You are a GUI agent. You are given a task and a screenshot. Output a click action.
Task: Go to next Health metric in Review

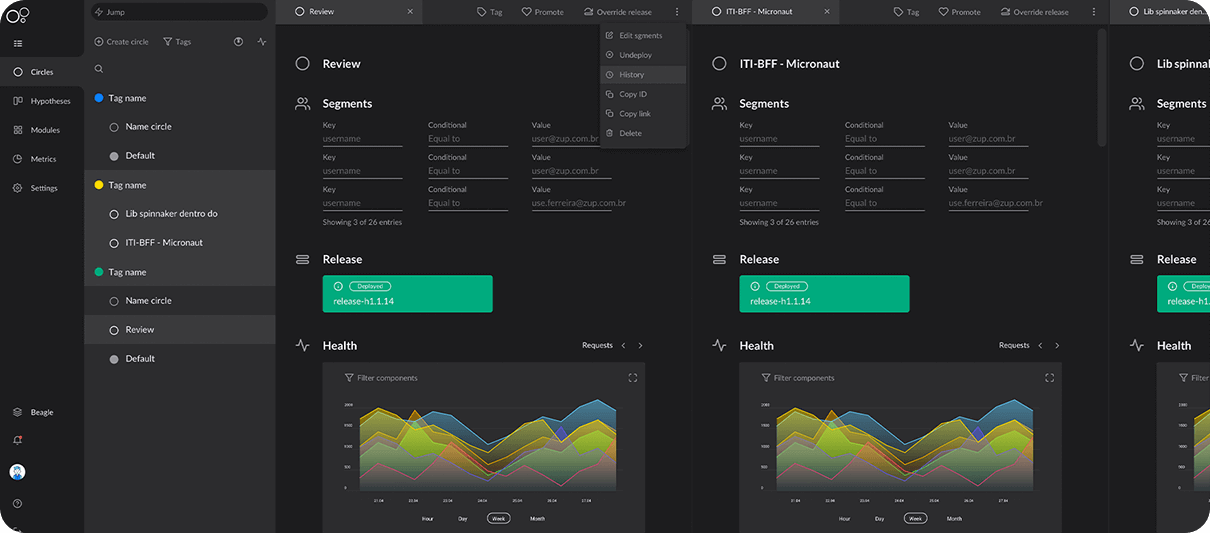click(x=640, y=345)
